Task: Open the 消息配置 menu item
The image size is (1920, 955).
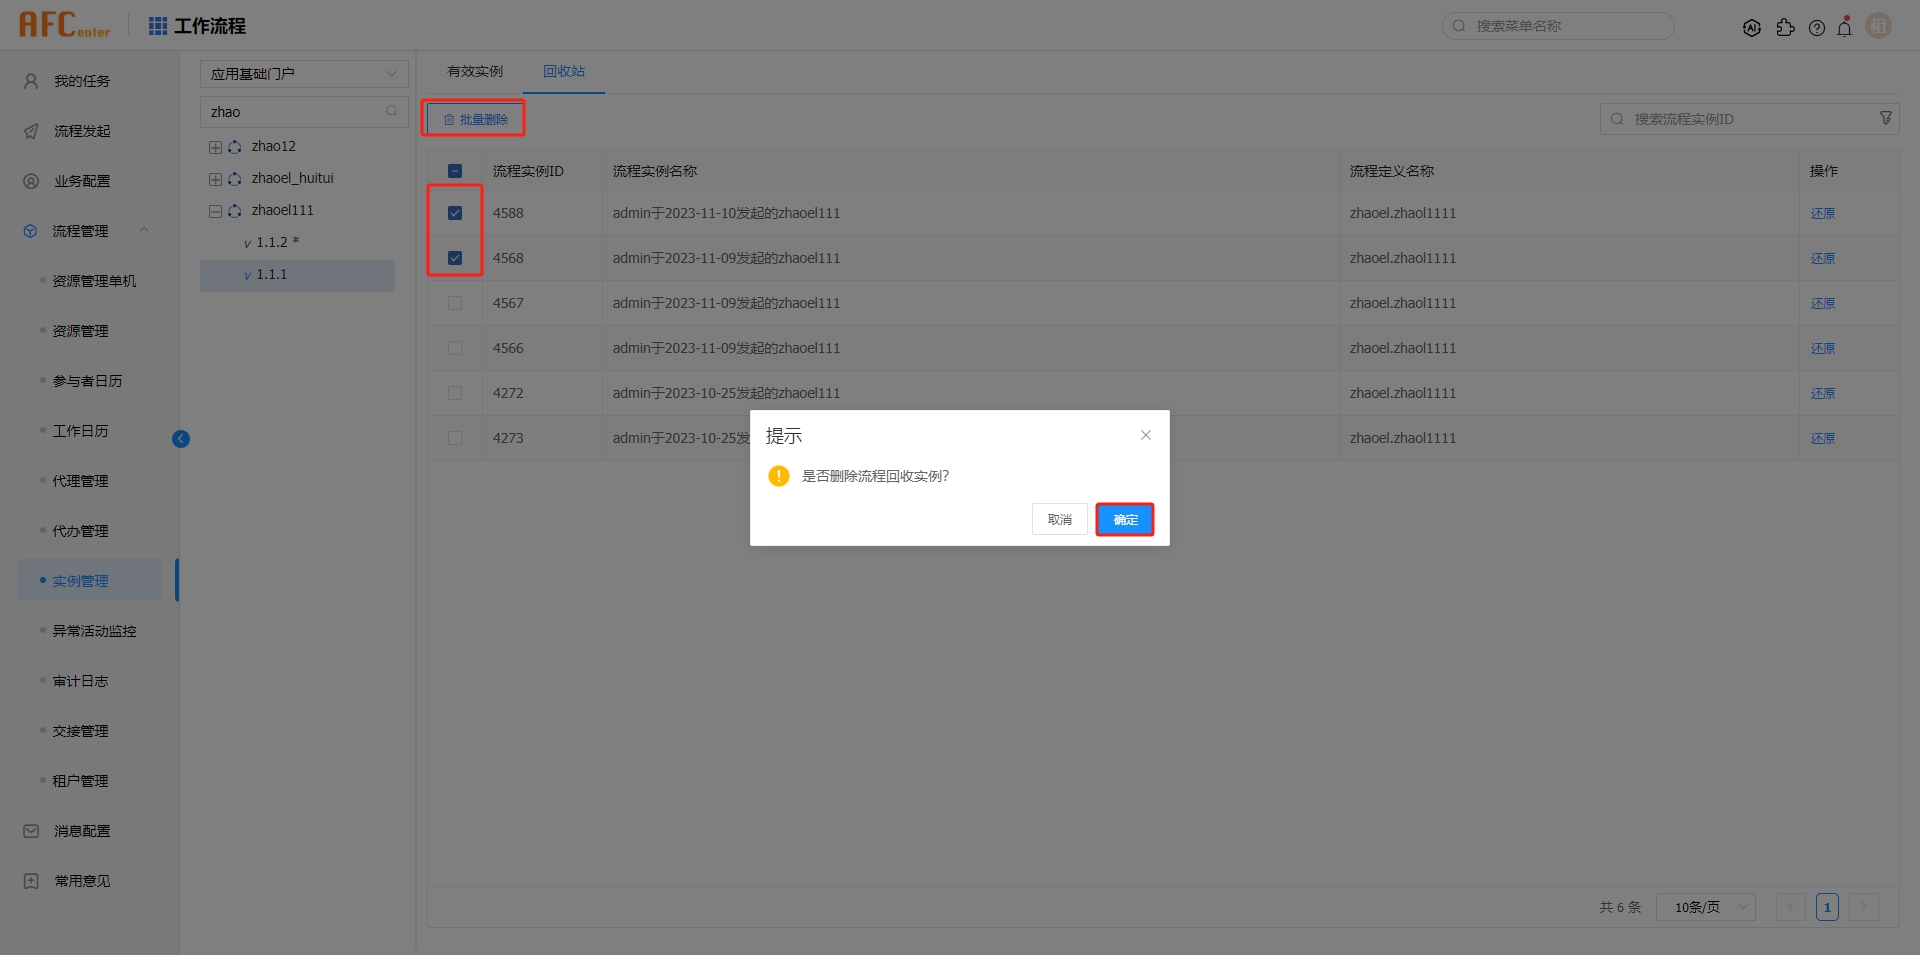Action: click(x=82, y=830)
